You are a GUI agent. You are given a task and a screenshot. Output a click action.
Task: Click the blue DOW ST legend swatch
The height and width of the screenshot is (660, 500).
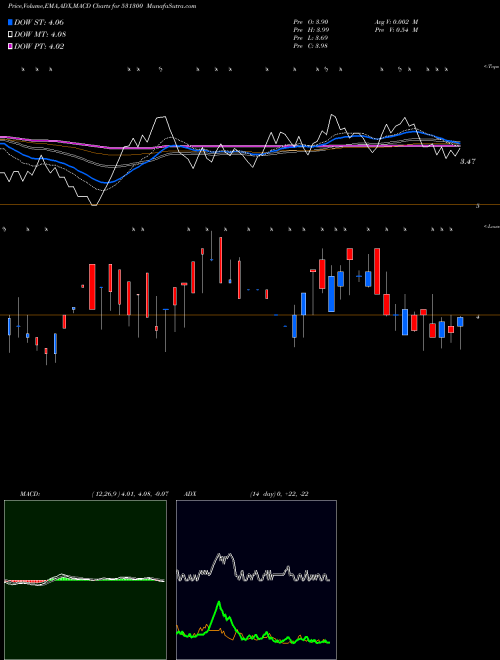(11, 22)
